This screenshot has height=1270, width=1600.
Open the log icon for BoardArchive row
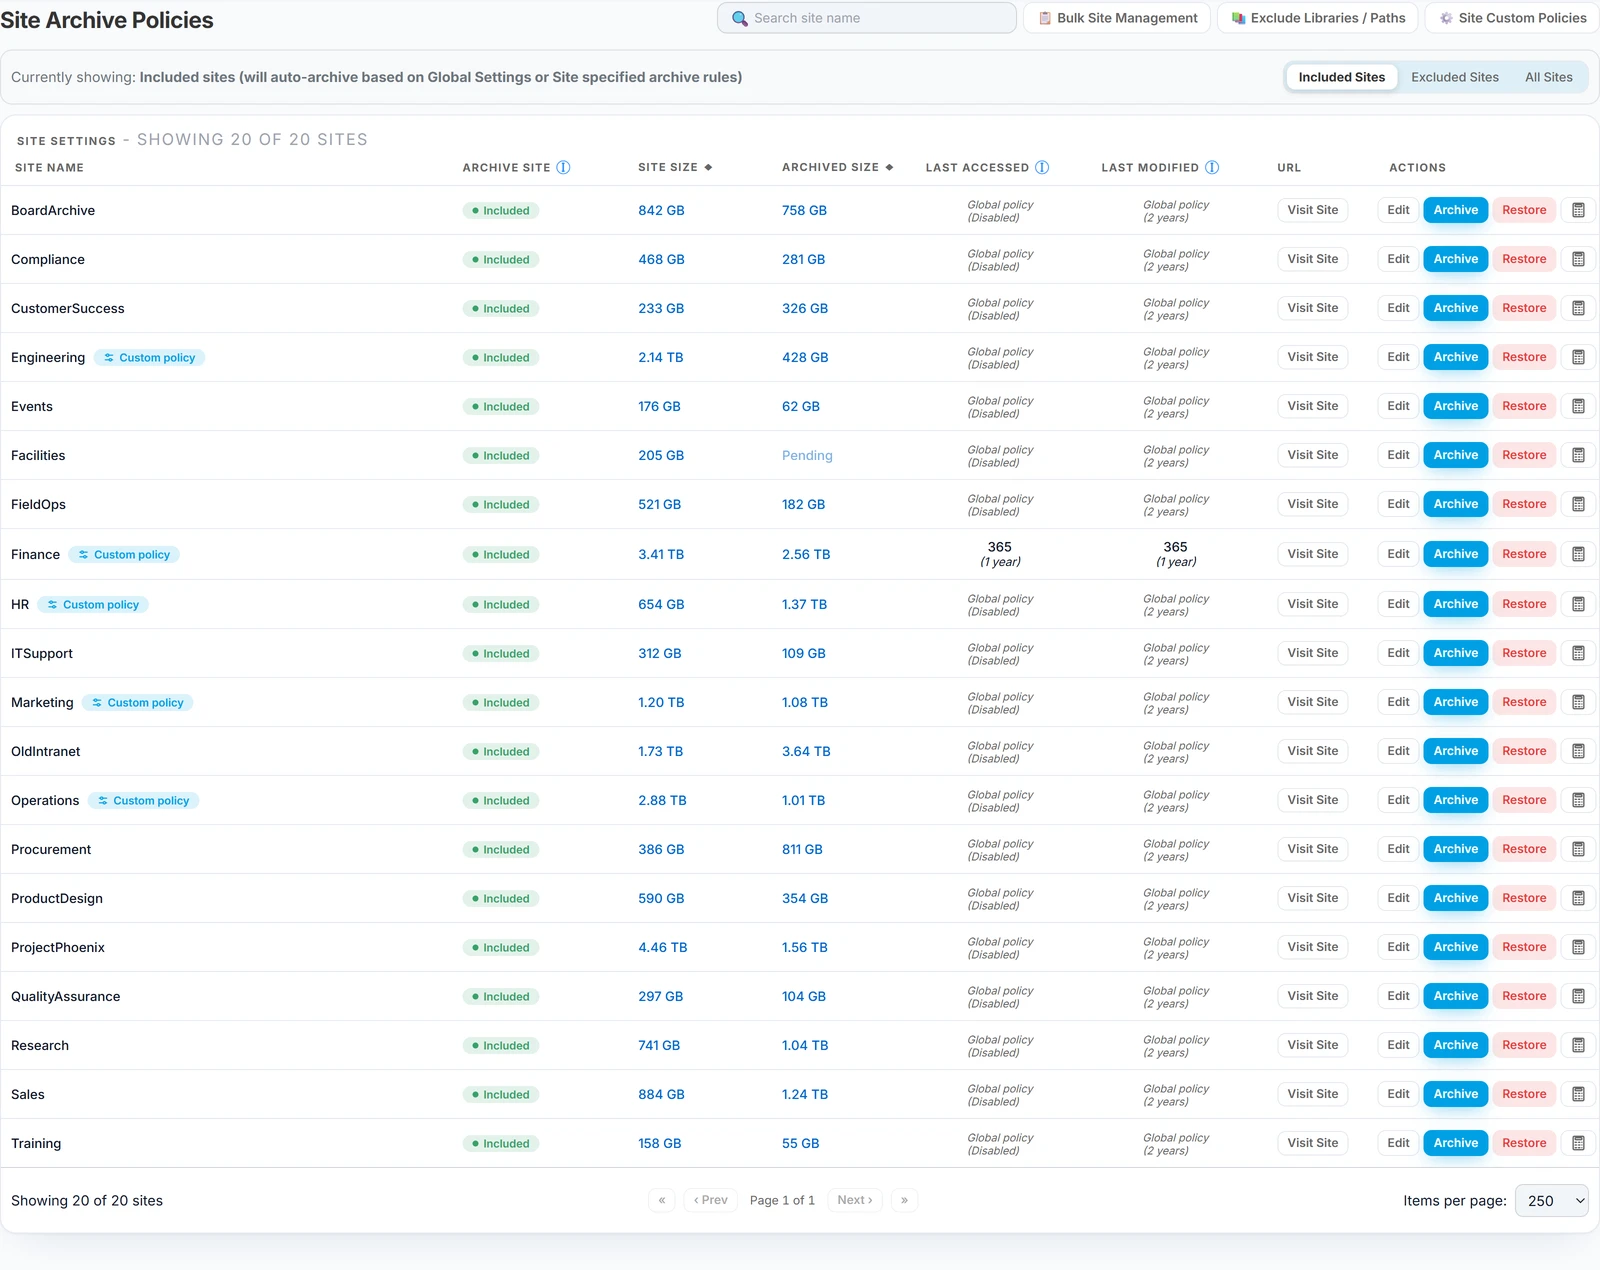click(x=1578, y=210)
